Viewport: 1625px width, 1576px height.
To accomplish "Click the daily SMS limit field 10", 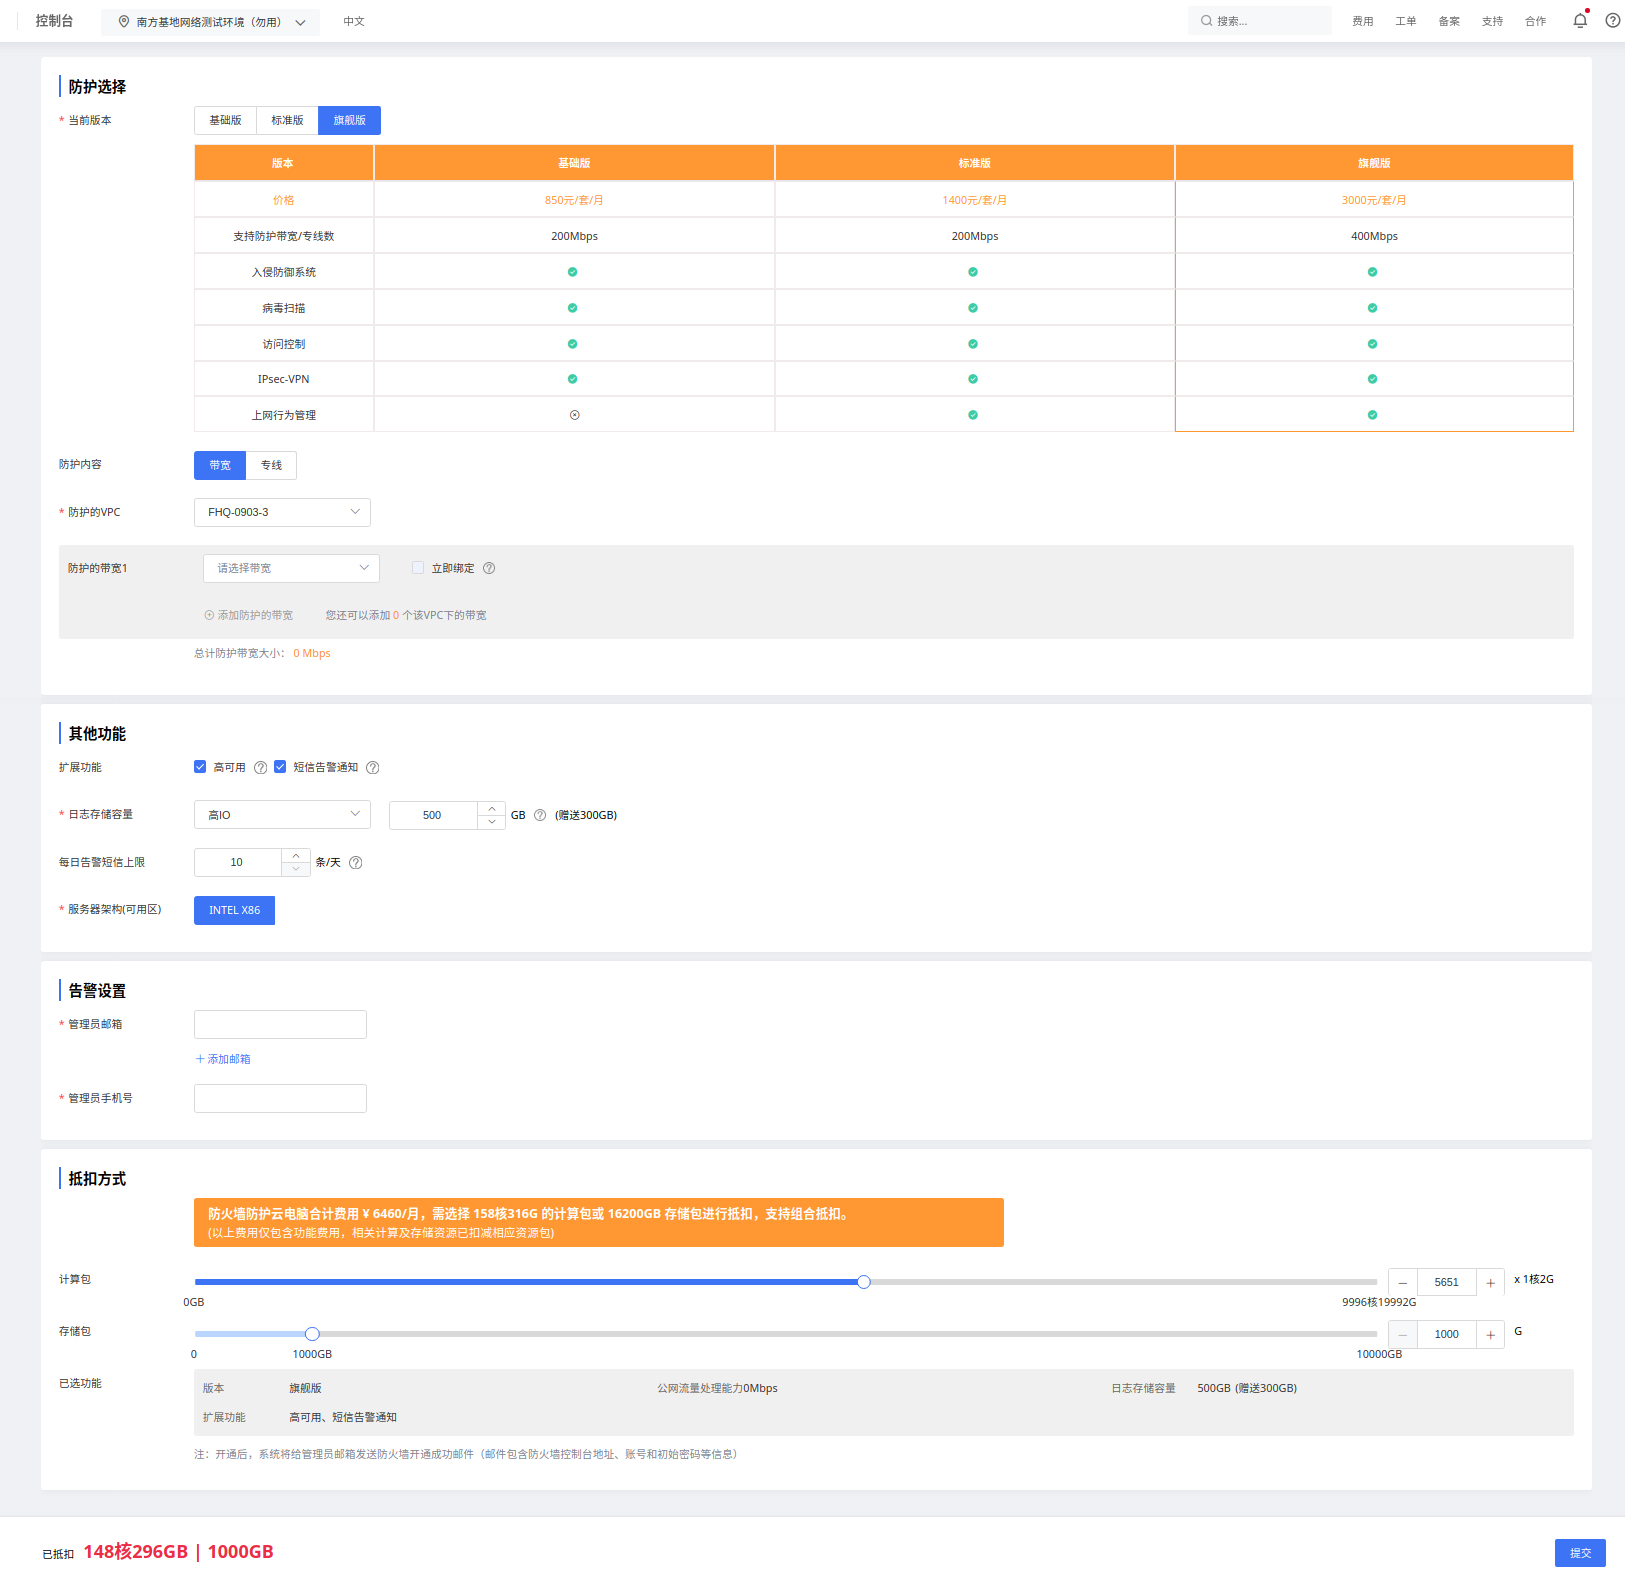I will click(x=238, y=862).
